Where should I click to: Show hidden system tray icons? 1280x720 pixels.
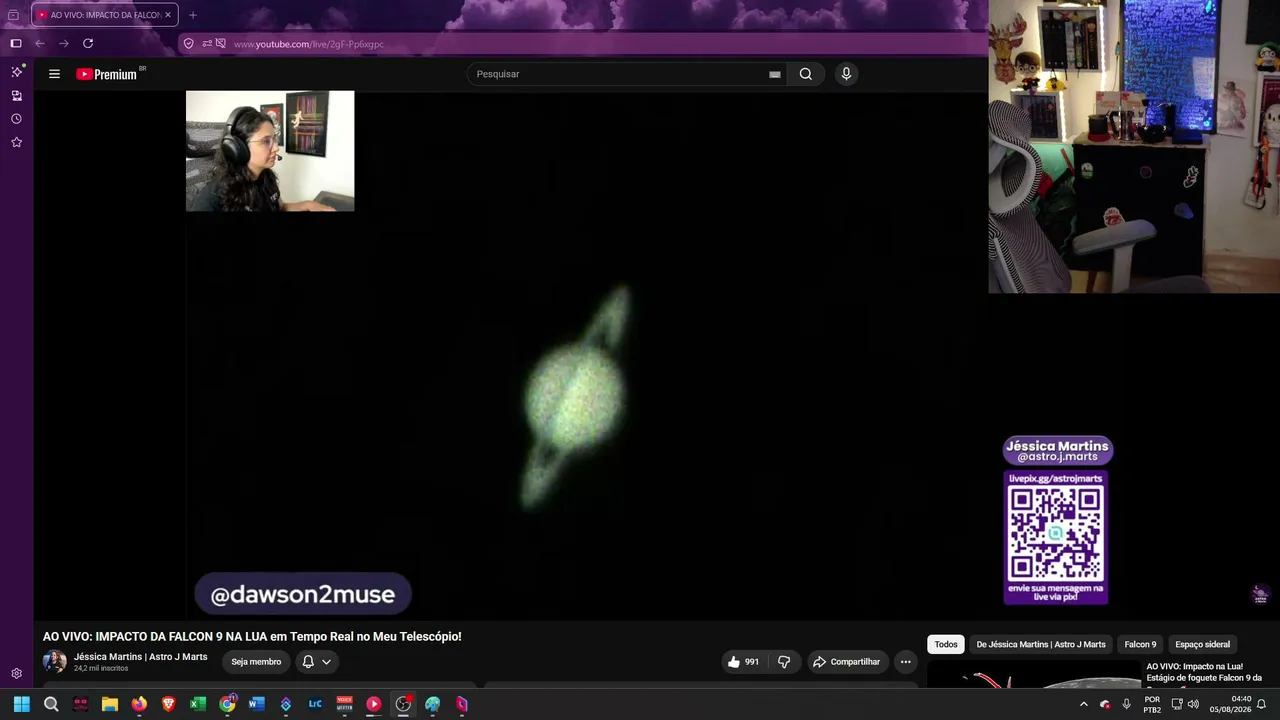(x=1083, y=704)
